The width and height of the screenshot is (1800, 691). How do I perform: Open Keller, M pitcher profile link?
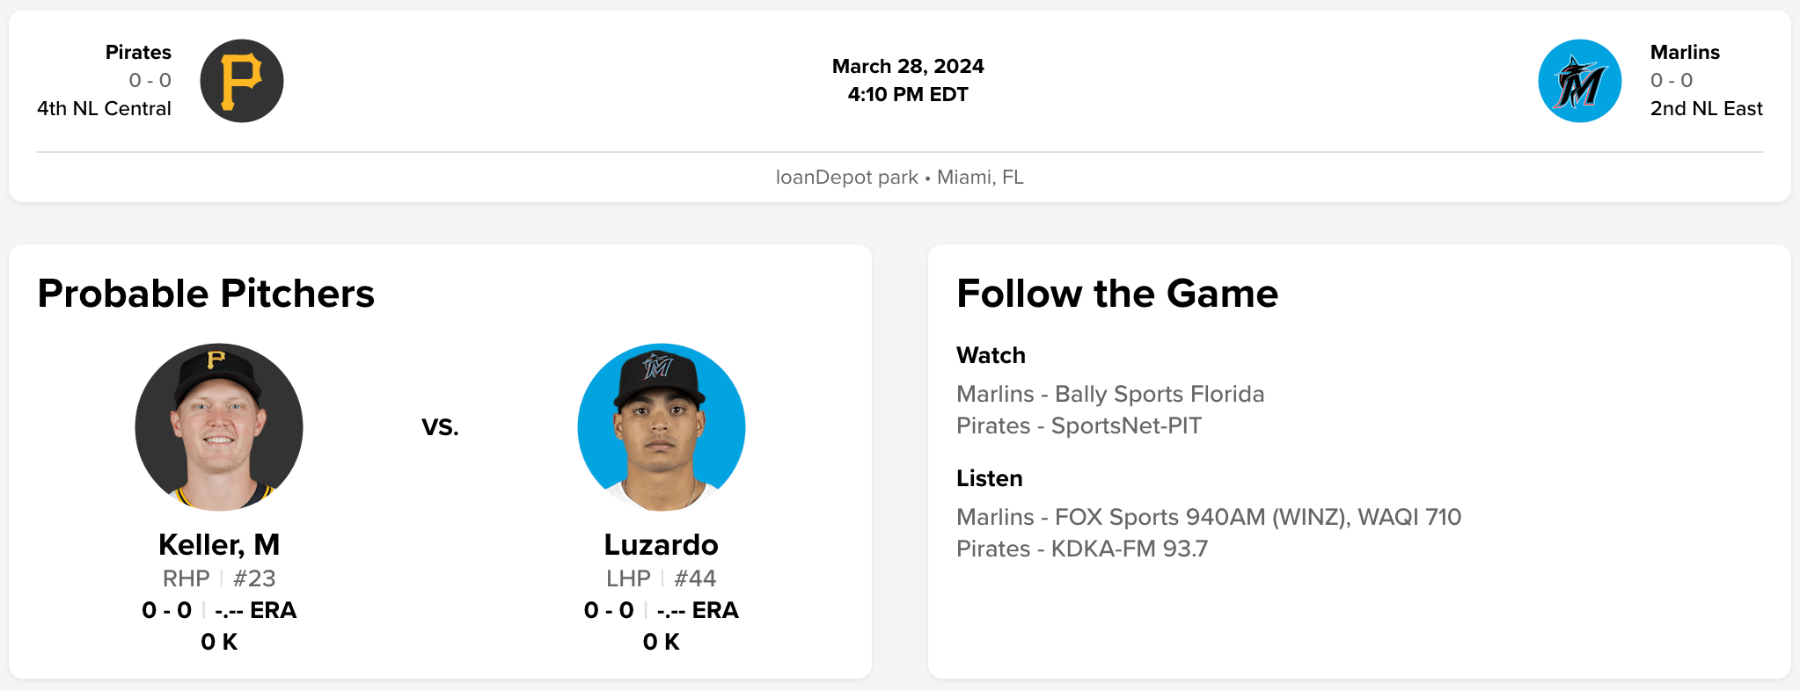(219, 545)
